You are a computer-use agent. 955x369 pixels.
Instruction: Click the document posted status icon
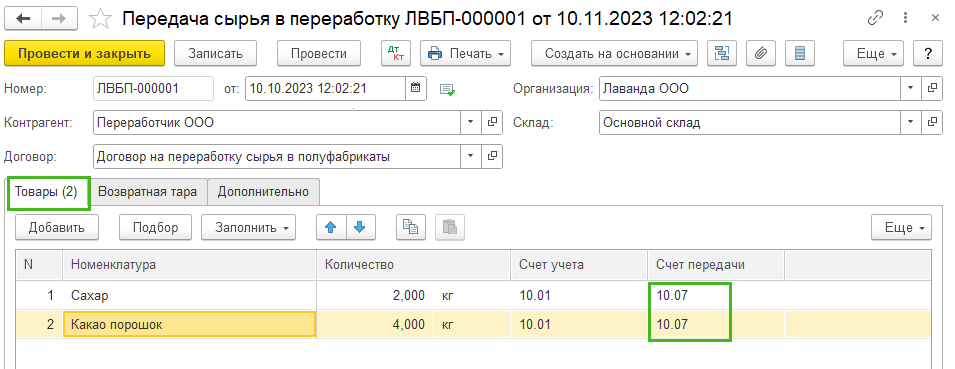click(448, 90)
